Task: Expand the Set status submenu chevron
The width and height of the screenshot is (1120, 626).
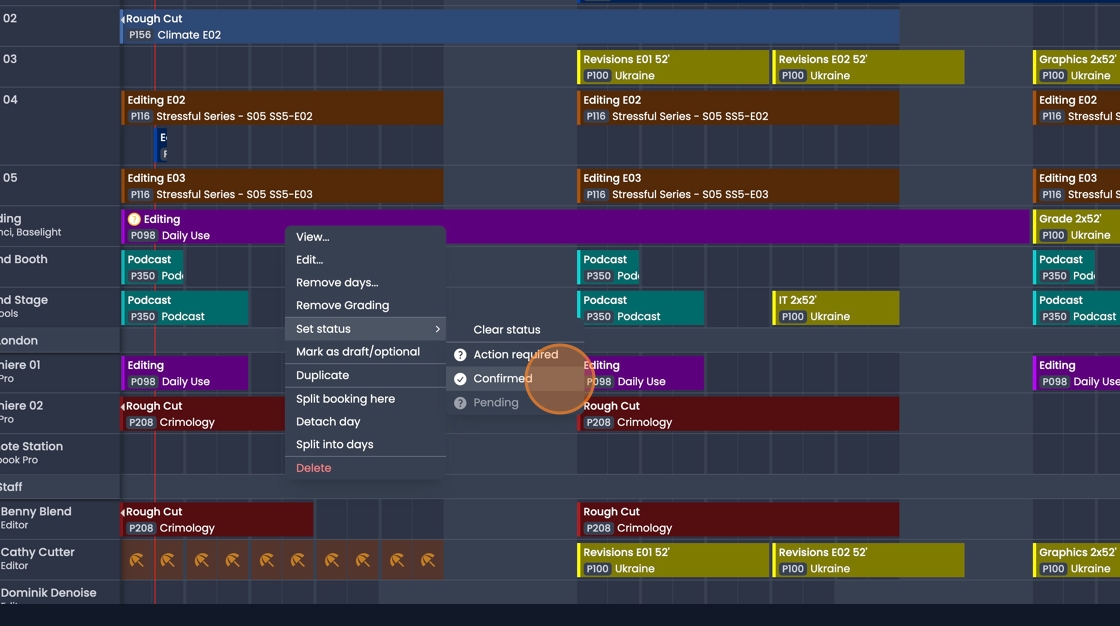Action: coord(437,328)
